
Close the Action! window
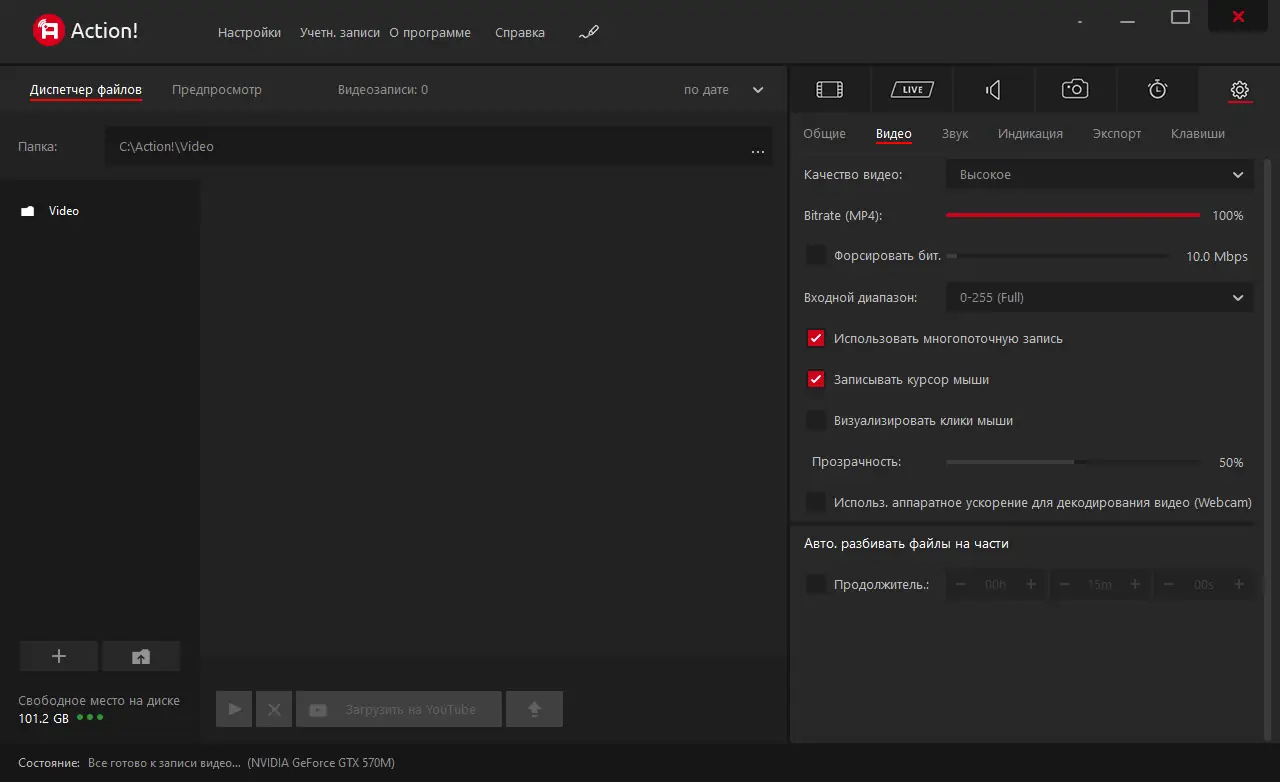(x=1239, y=16)
